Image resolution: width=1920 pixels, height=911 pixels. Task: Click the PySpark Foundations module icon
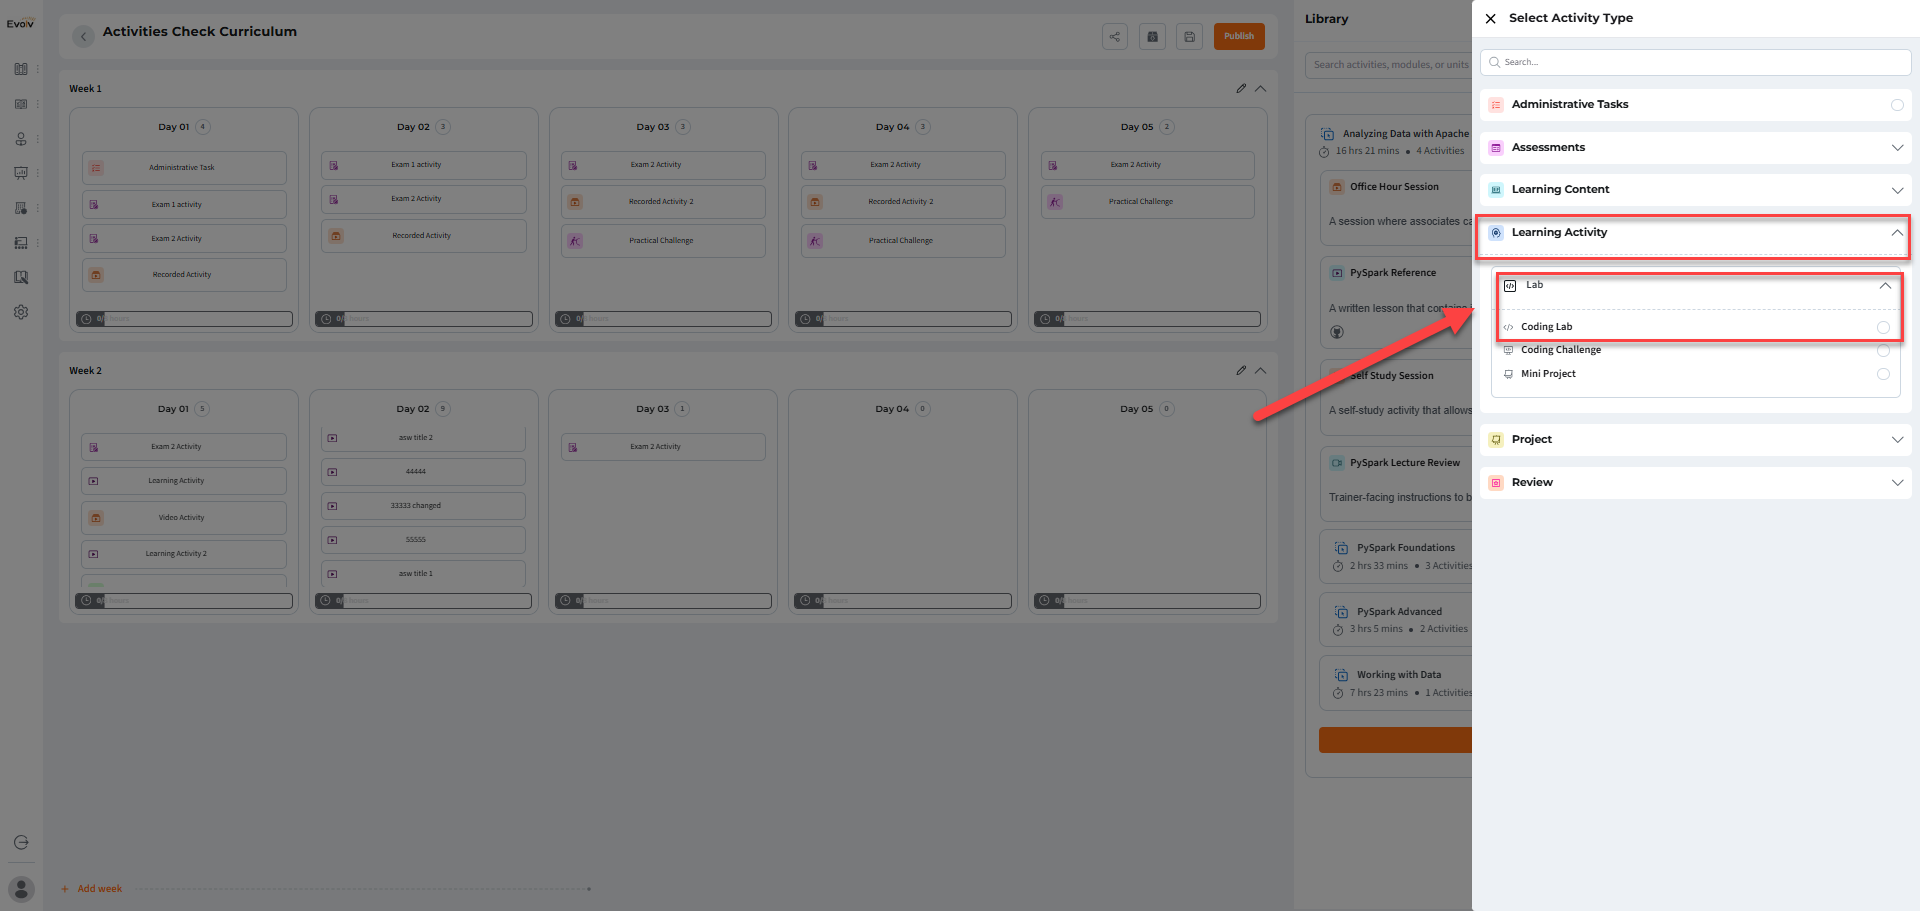click(1341, 548)
